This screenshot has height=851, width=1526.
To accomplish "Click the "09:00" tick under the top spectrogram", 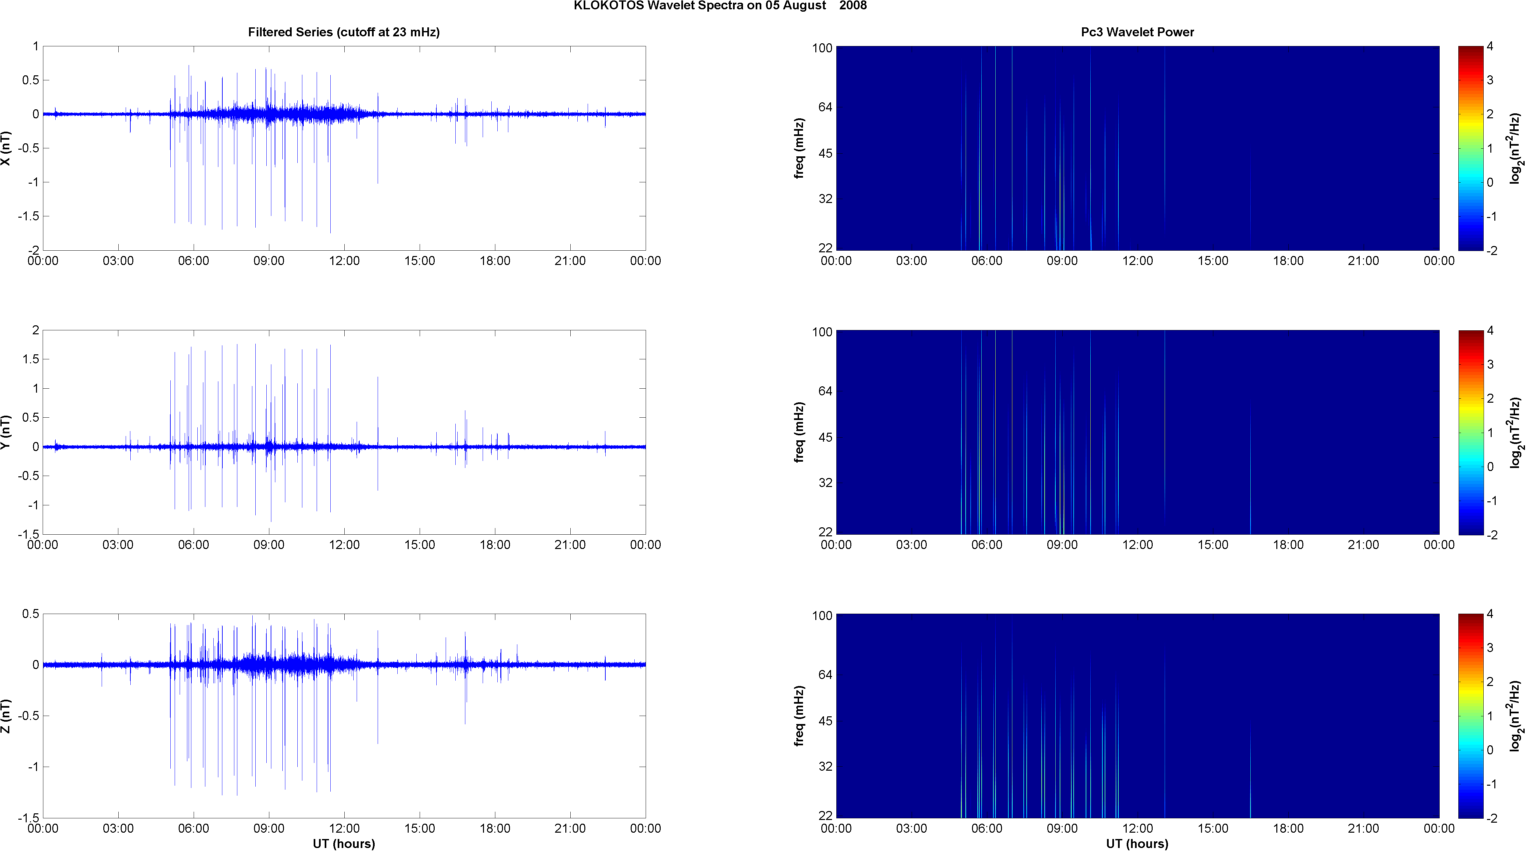I will [1062, 261].
